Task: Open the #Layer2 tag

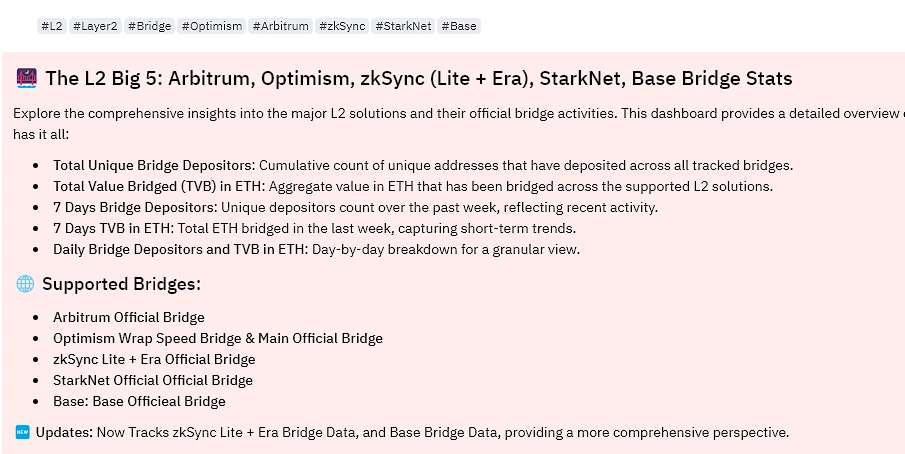Action: 95,26
